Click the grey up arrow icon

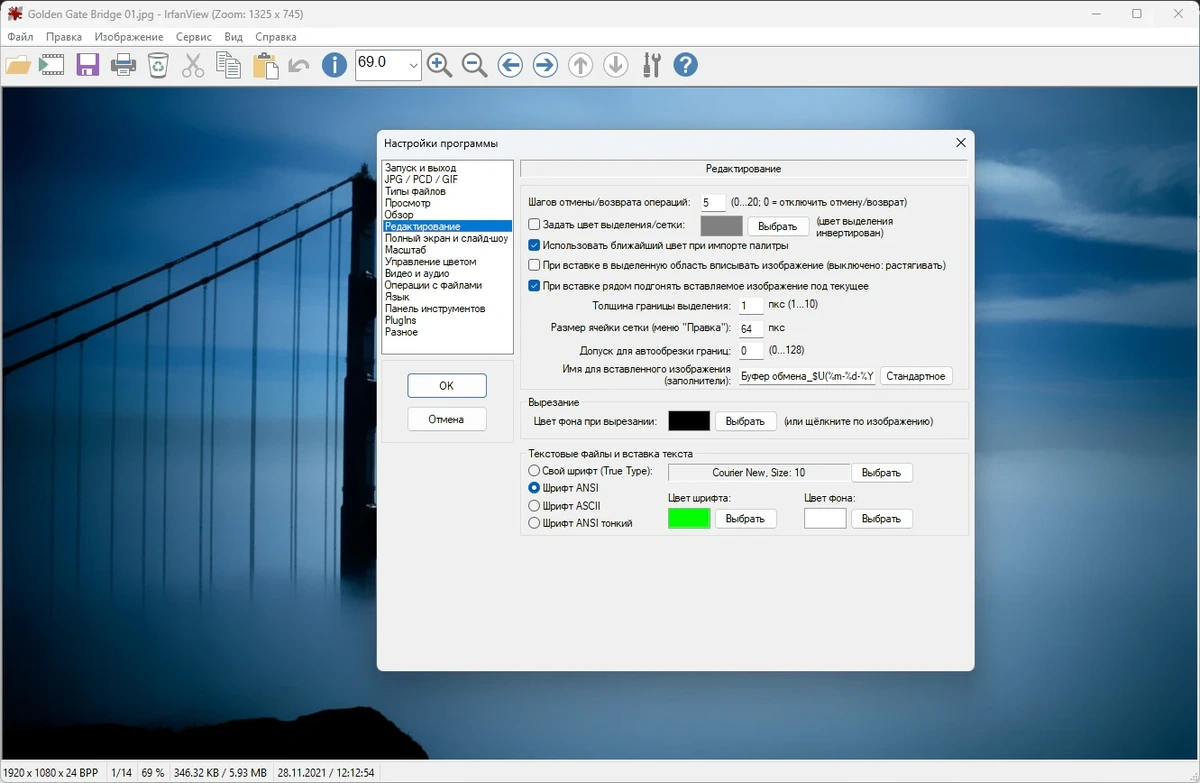tap(580, 66)
